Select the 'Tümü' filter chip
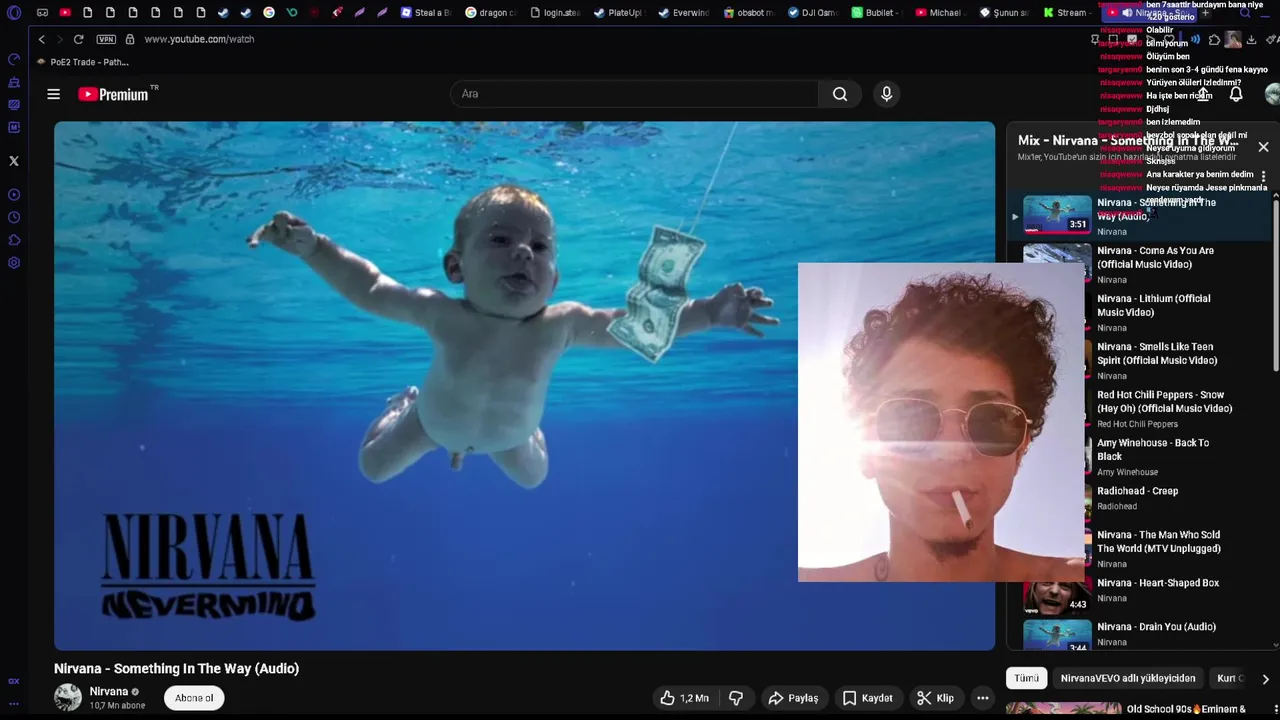Image resolution: width=1280 pixels, height=720 pixels. [1026, 678]
